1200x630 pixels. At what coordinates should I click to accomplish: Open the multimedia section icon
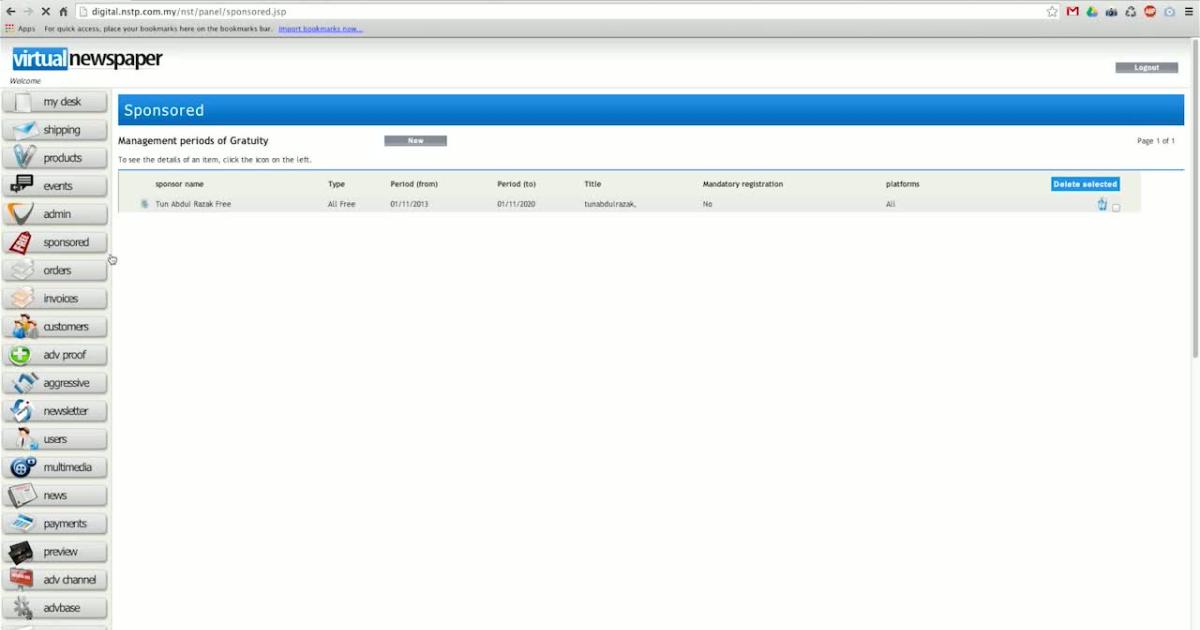pos(23,467)
